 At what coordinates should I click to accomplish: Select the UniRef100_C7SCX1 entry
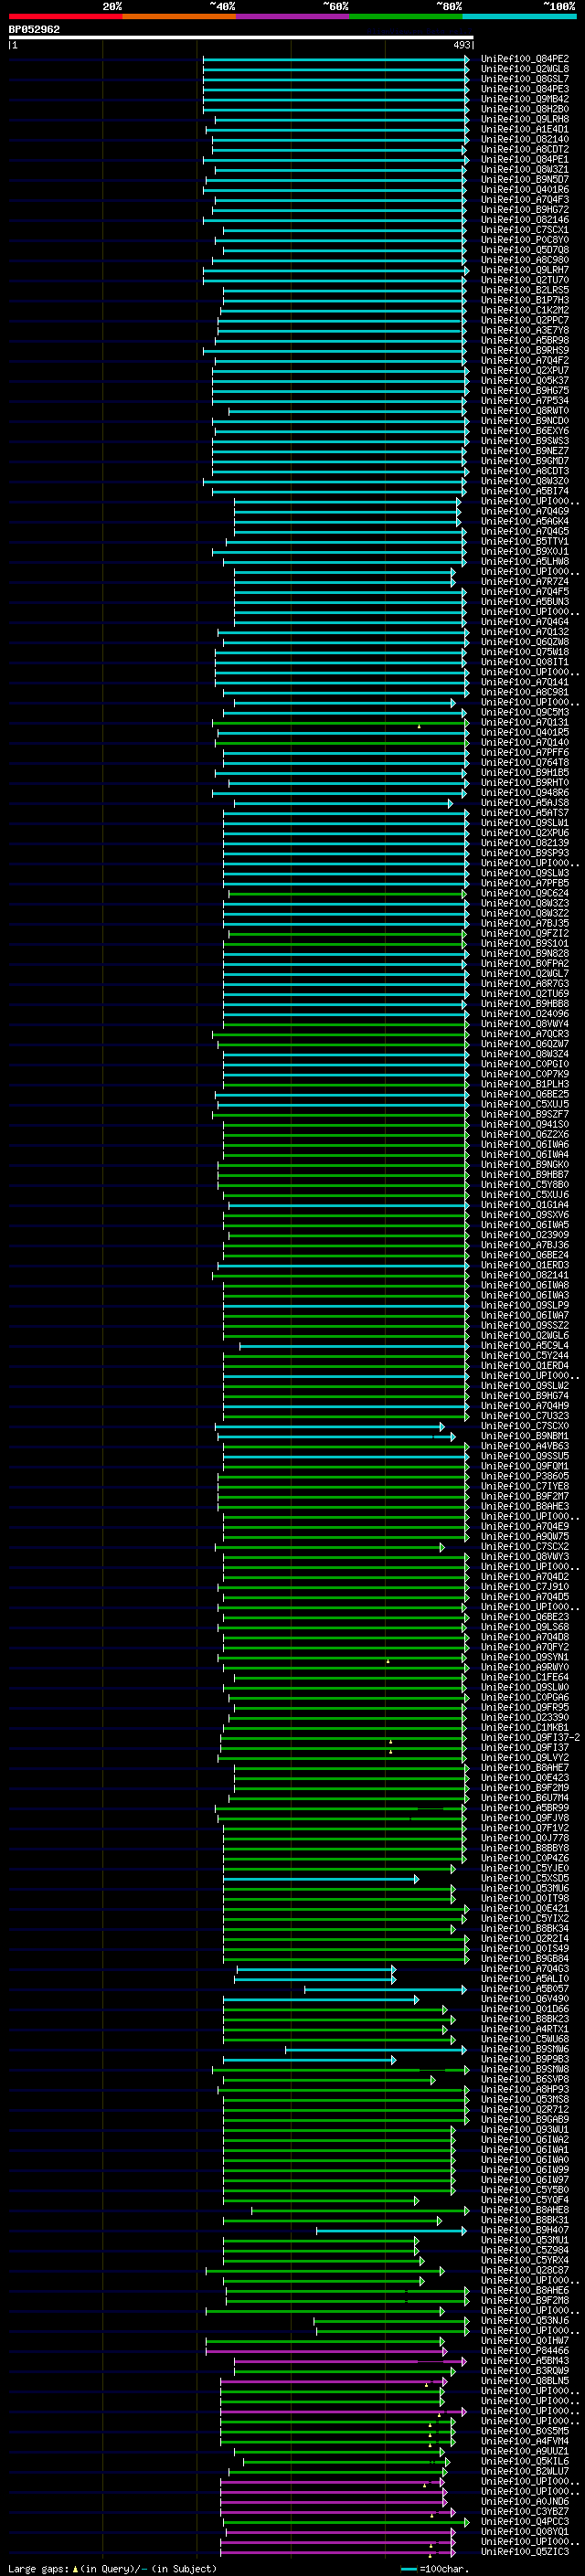(x=525, y=230)
